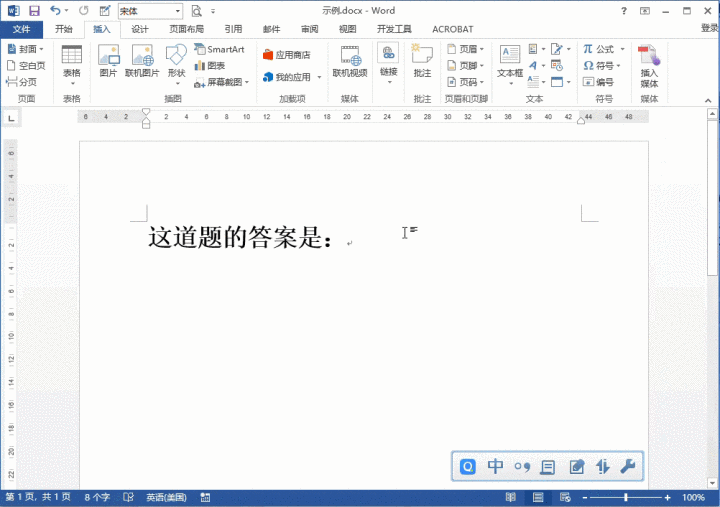Insert a picture with the 图片 button
Image resolution: width=720 pixels, height=507 pixels.
coord(108,61)
